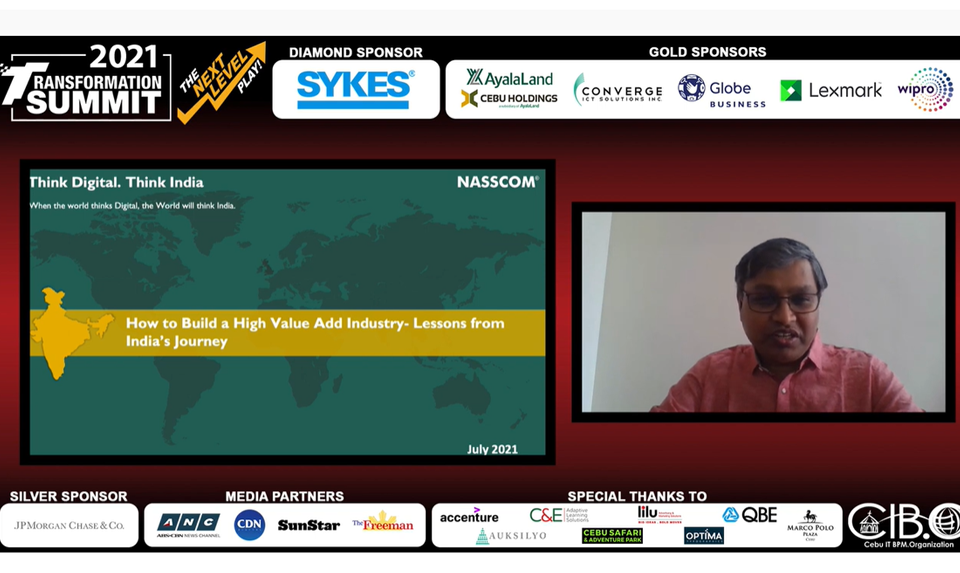The width and height of the screenshot is (960, 573).
Task: Click the Lilu logo
Action: [659, 514]
